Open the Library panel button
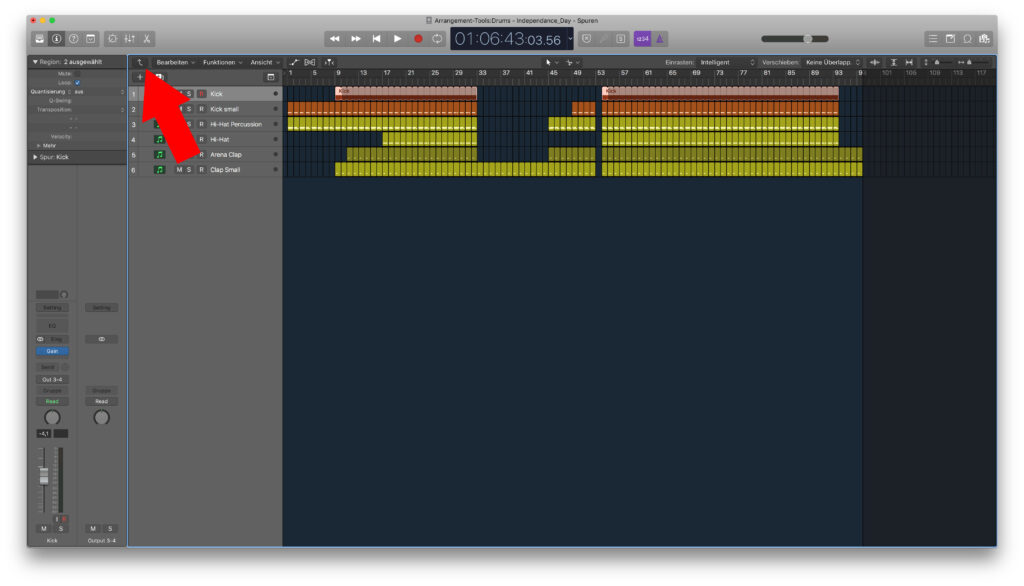The width and height of the screenshot is (1024, 586). tap(40, 39)
